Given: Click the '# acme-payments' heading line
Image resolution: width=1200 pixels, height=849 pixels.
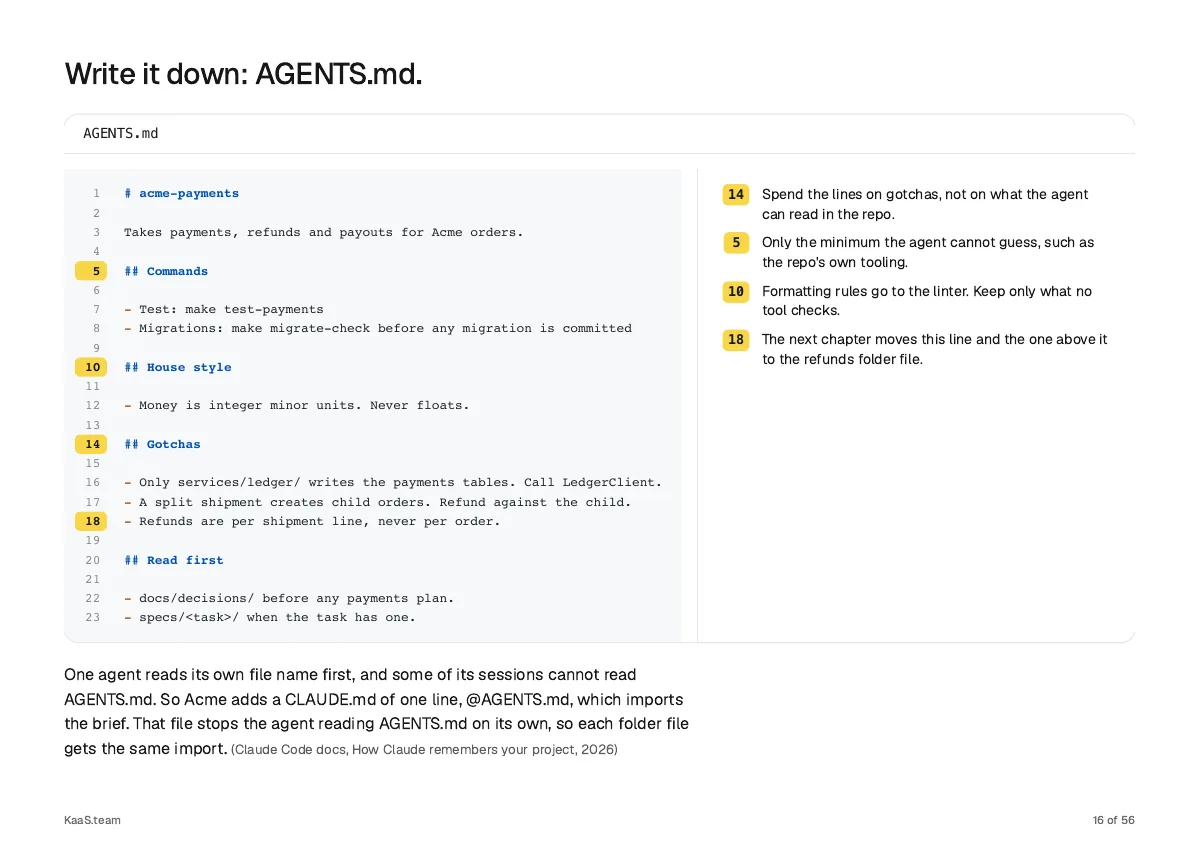Looking at the screenshot, I should tap(181, 194).
